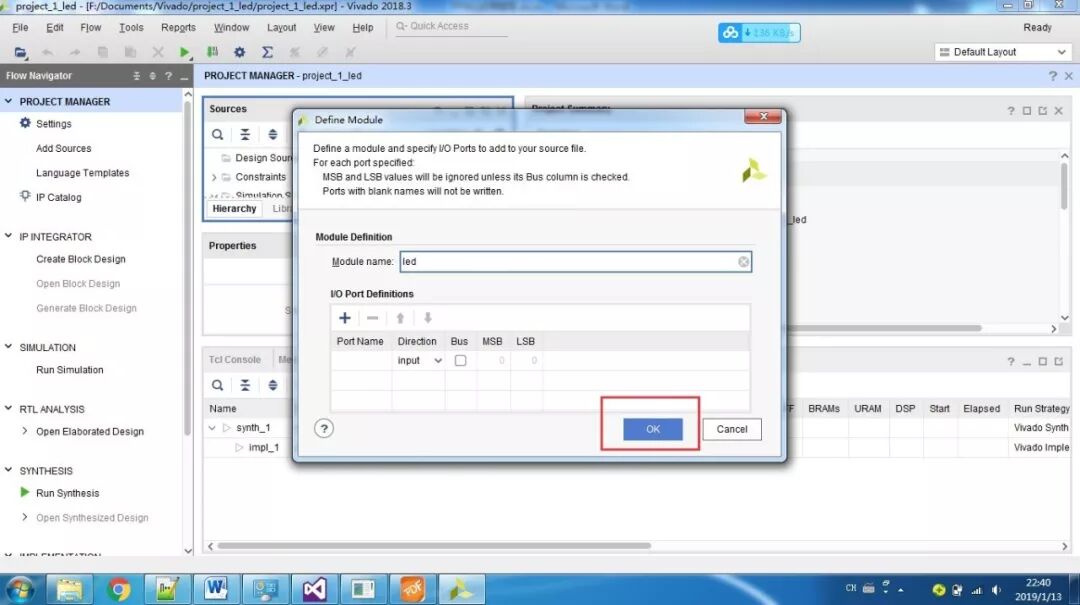1080x605 pixels.
Task: Click Windows Start button
Action: coord(20,590)
